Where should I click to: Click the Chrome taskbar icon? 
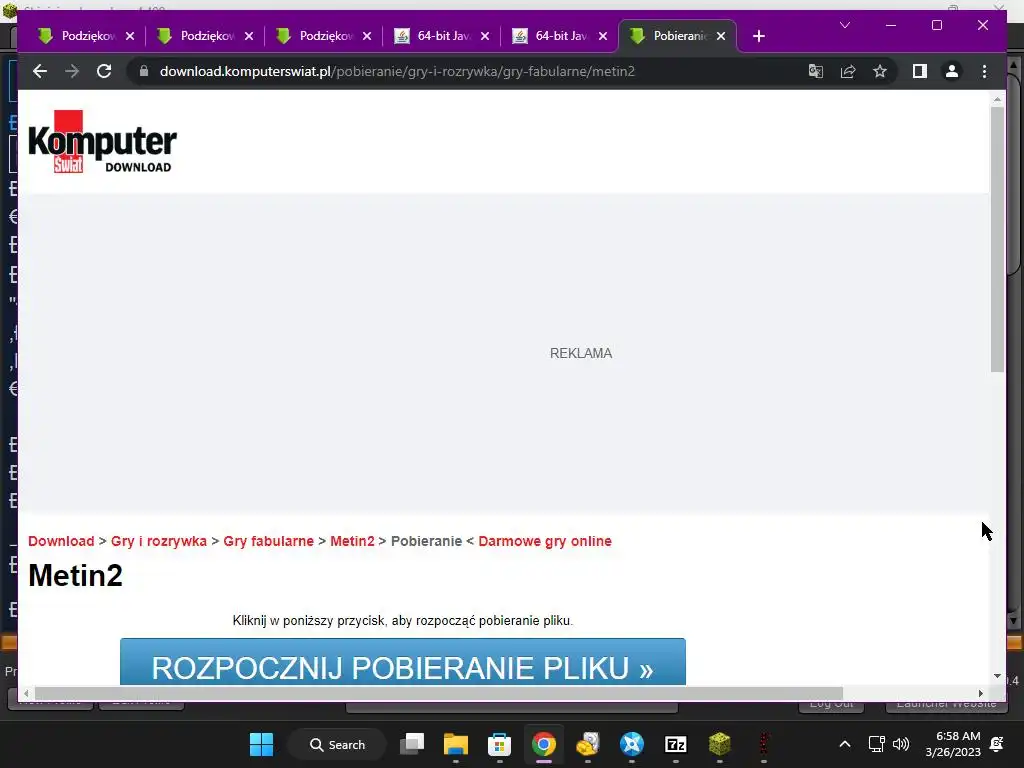pyautogui.click(x=543, y=744)
